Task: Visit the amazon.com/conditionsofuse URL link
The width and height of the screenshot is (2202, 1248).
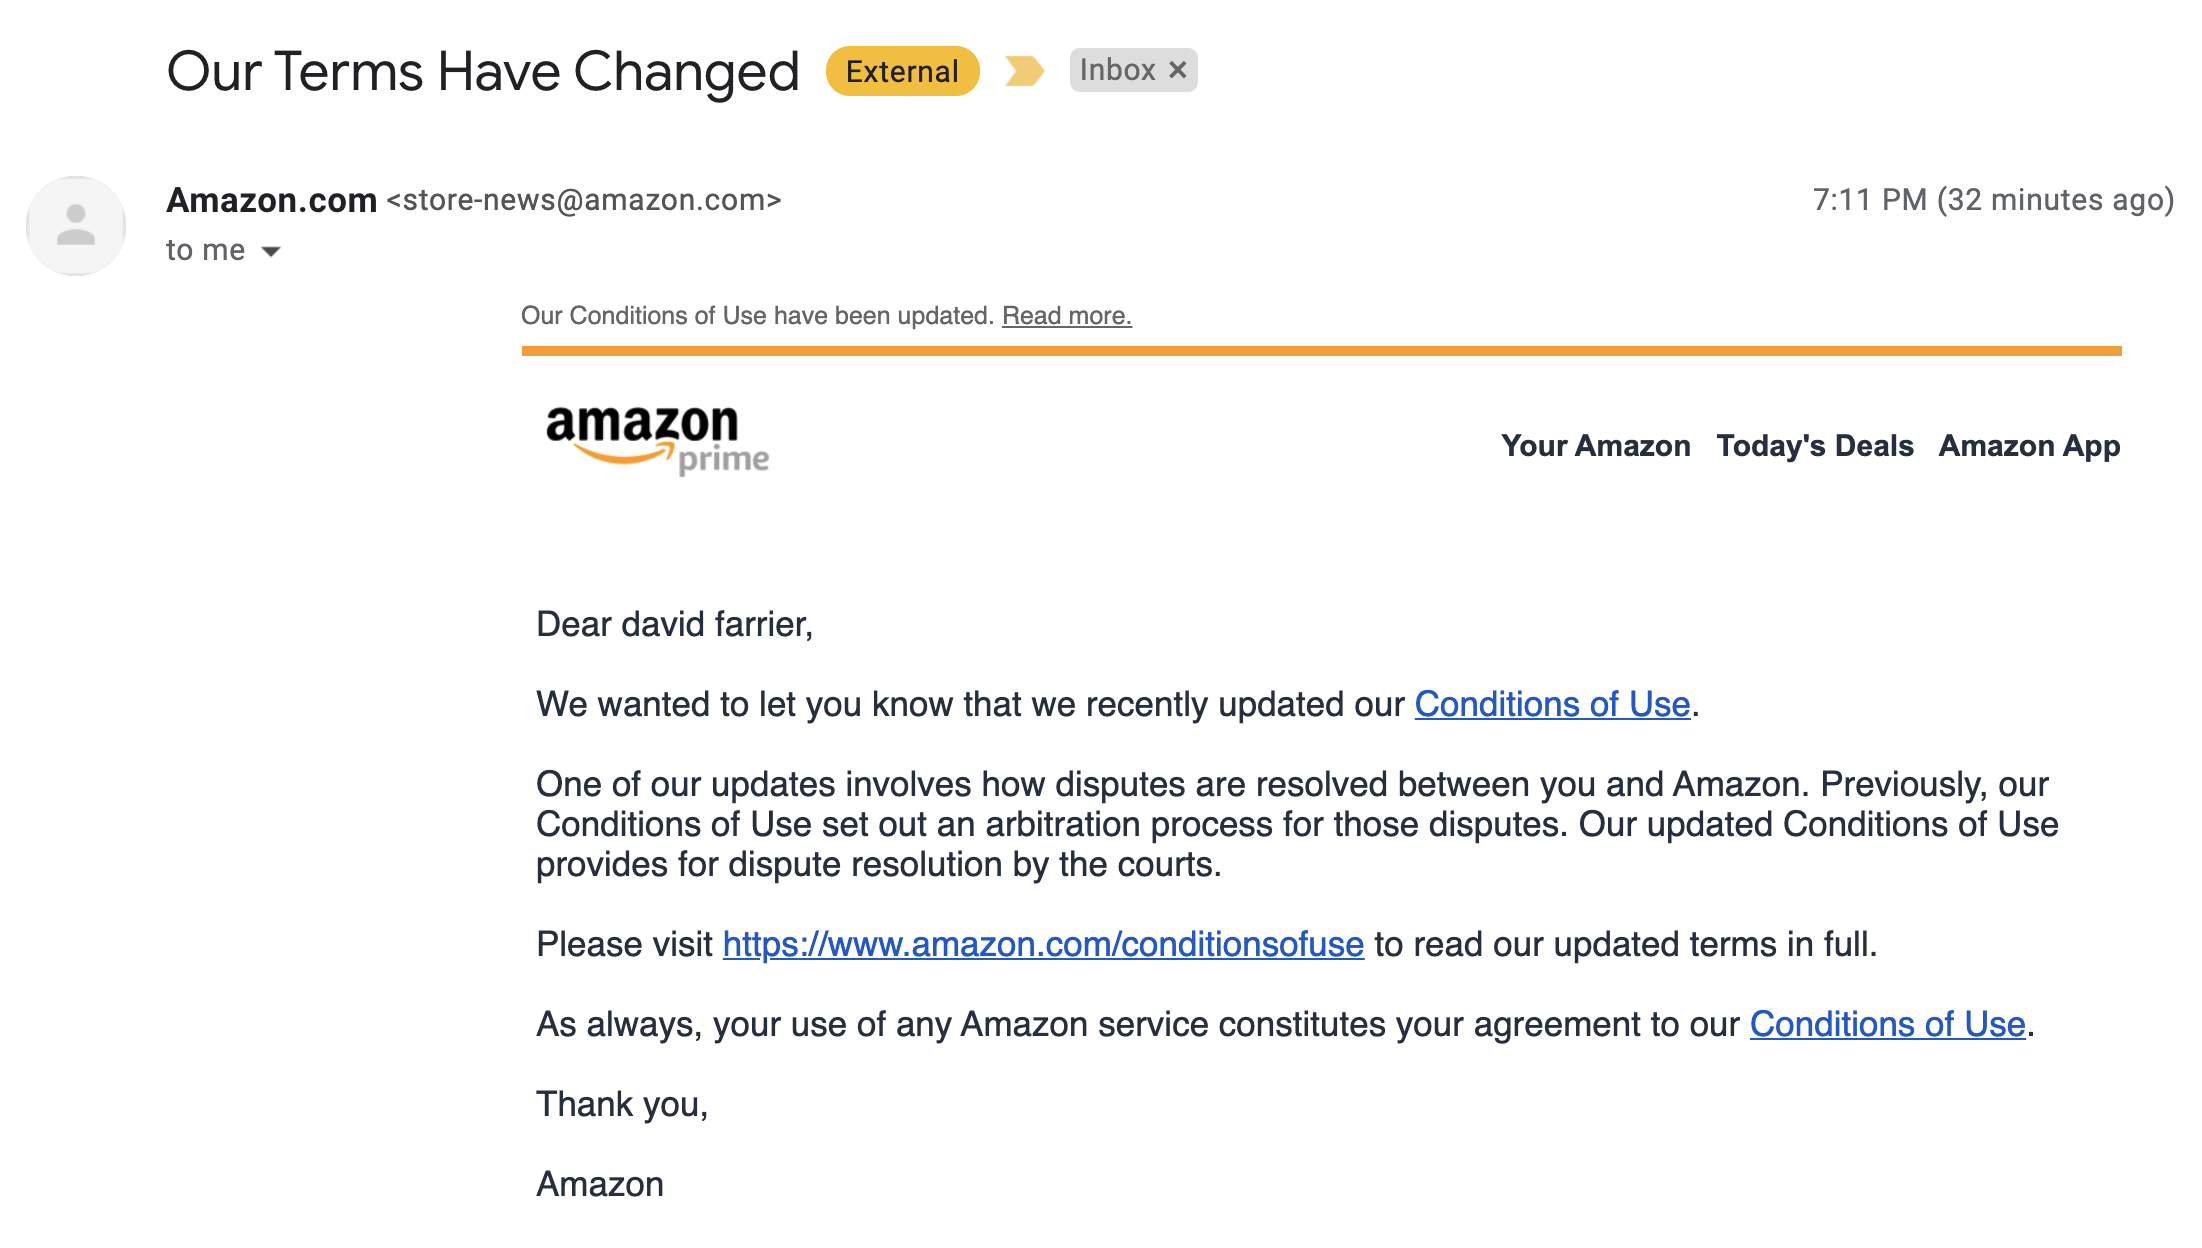Action: pos(1043,945)
